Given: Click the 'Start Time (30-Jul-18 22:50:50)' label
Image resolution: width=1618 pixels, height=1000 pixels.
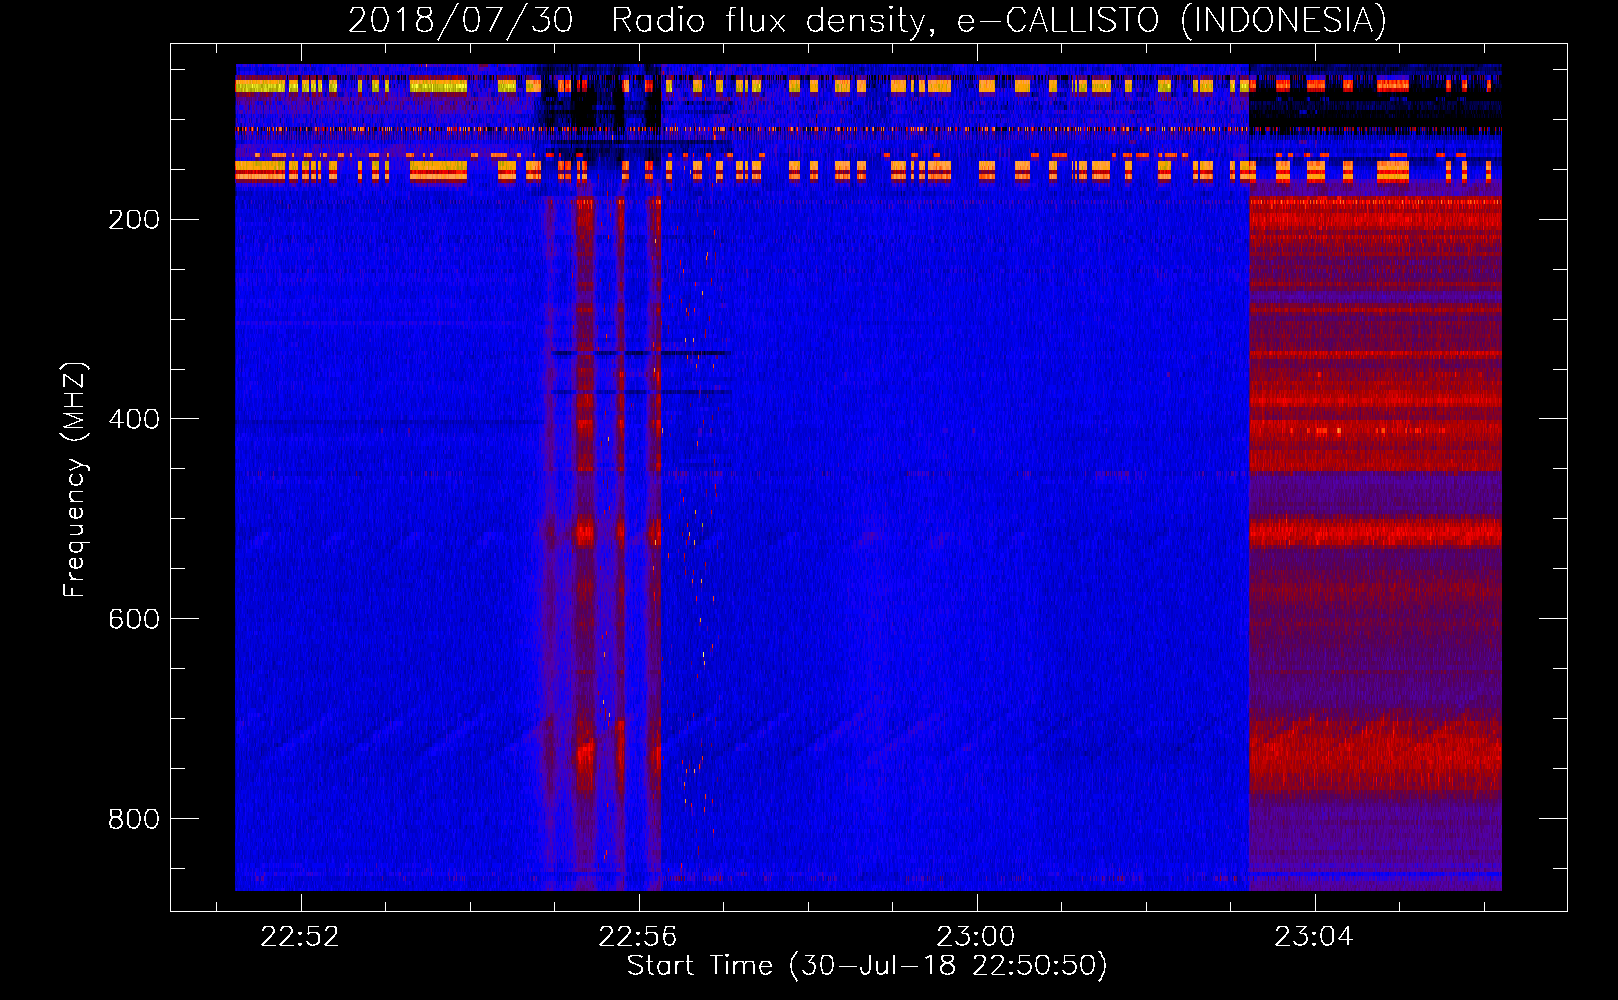Looking at the screenshot, I should [867, 966].
